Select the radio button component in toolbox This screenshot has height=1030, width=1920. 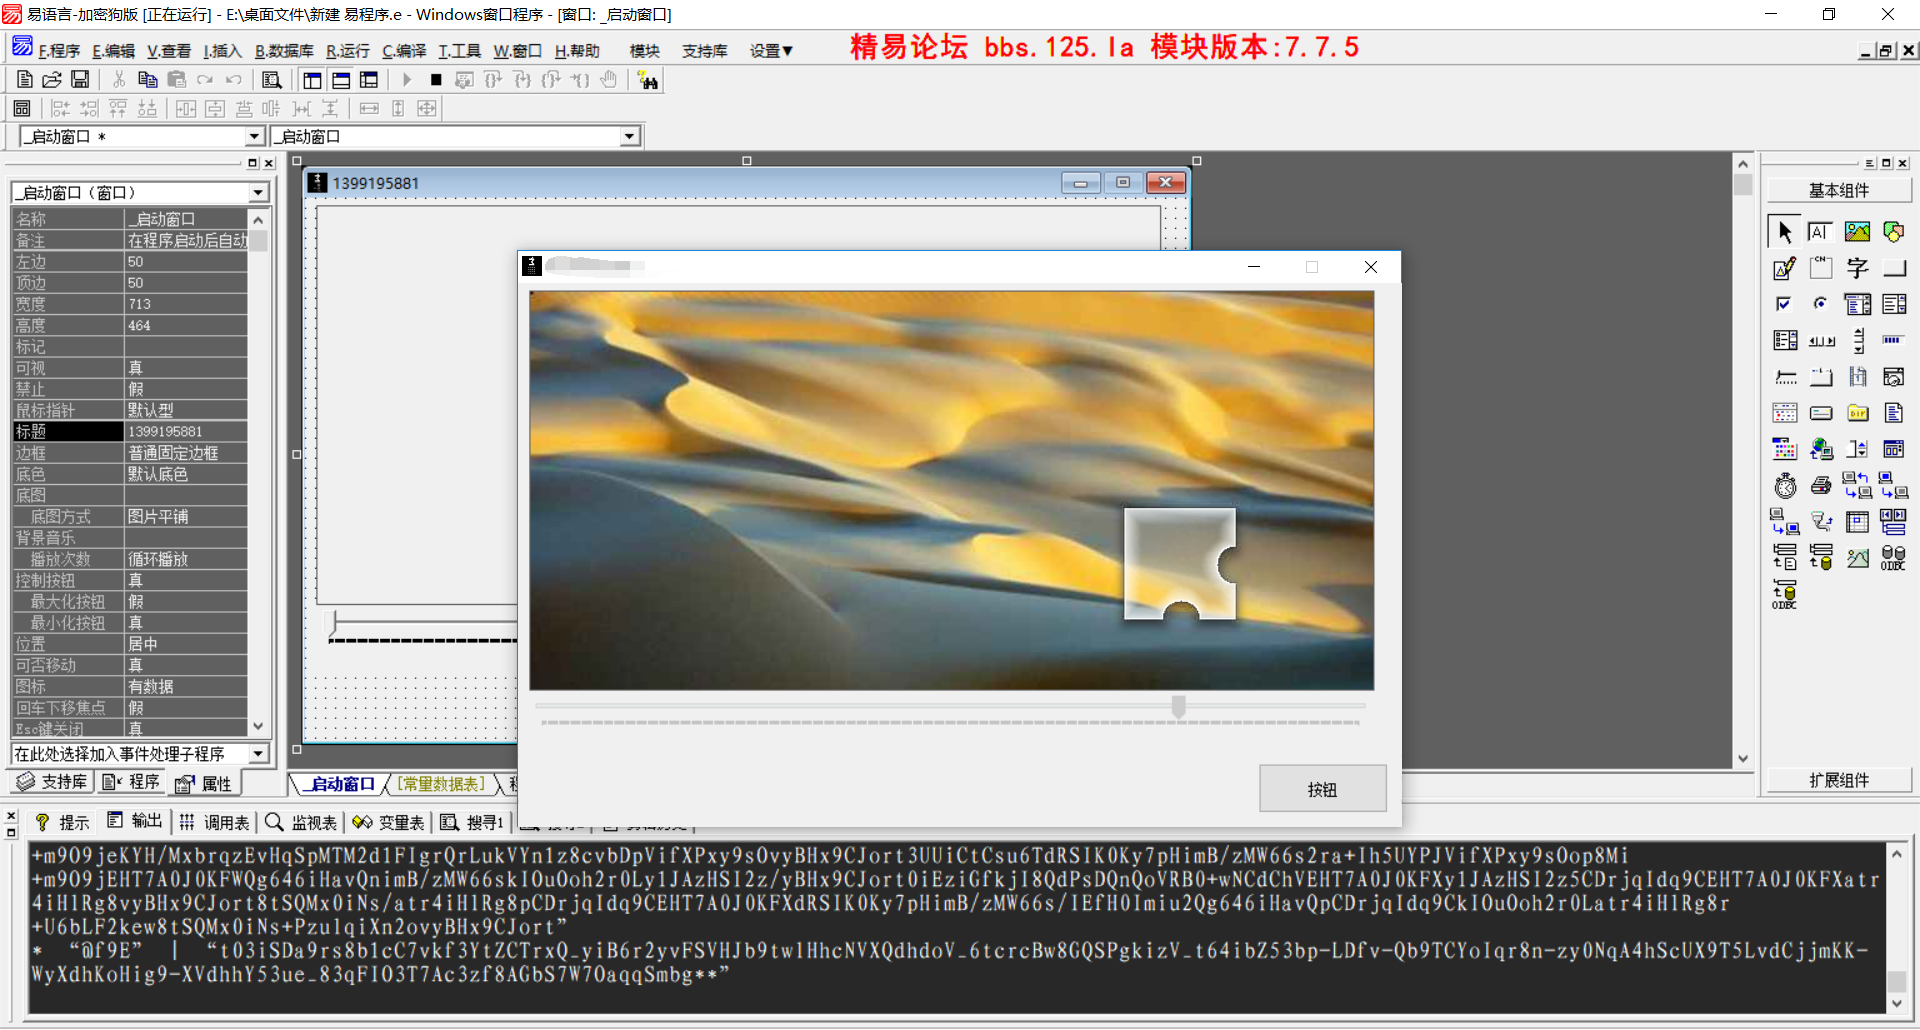[x=1821, y=304]
